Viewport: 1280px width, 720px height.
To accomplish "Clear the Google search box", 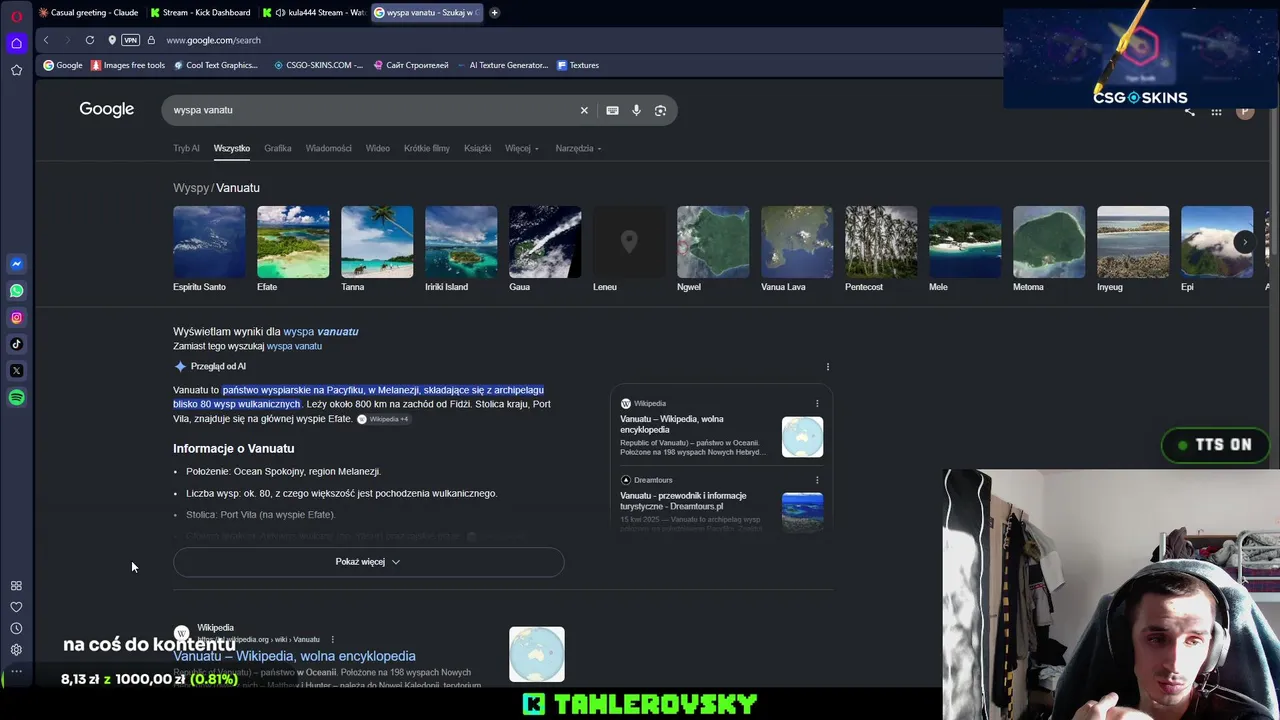I will tap(584, 110).
